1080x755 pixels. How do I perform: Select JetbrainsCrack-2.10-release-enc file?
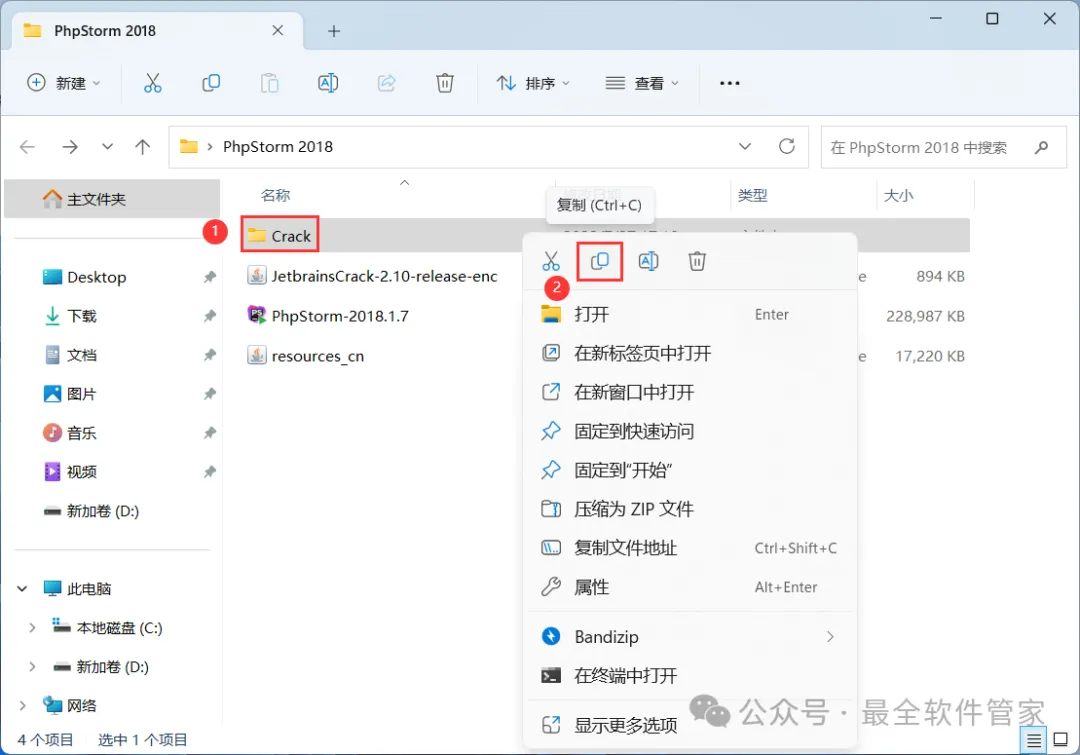pos(373,276)
